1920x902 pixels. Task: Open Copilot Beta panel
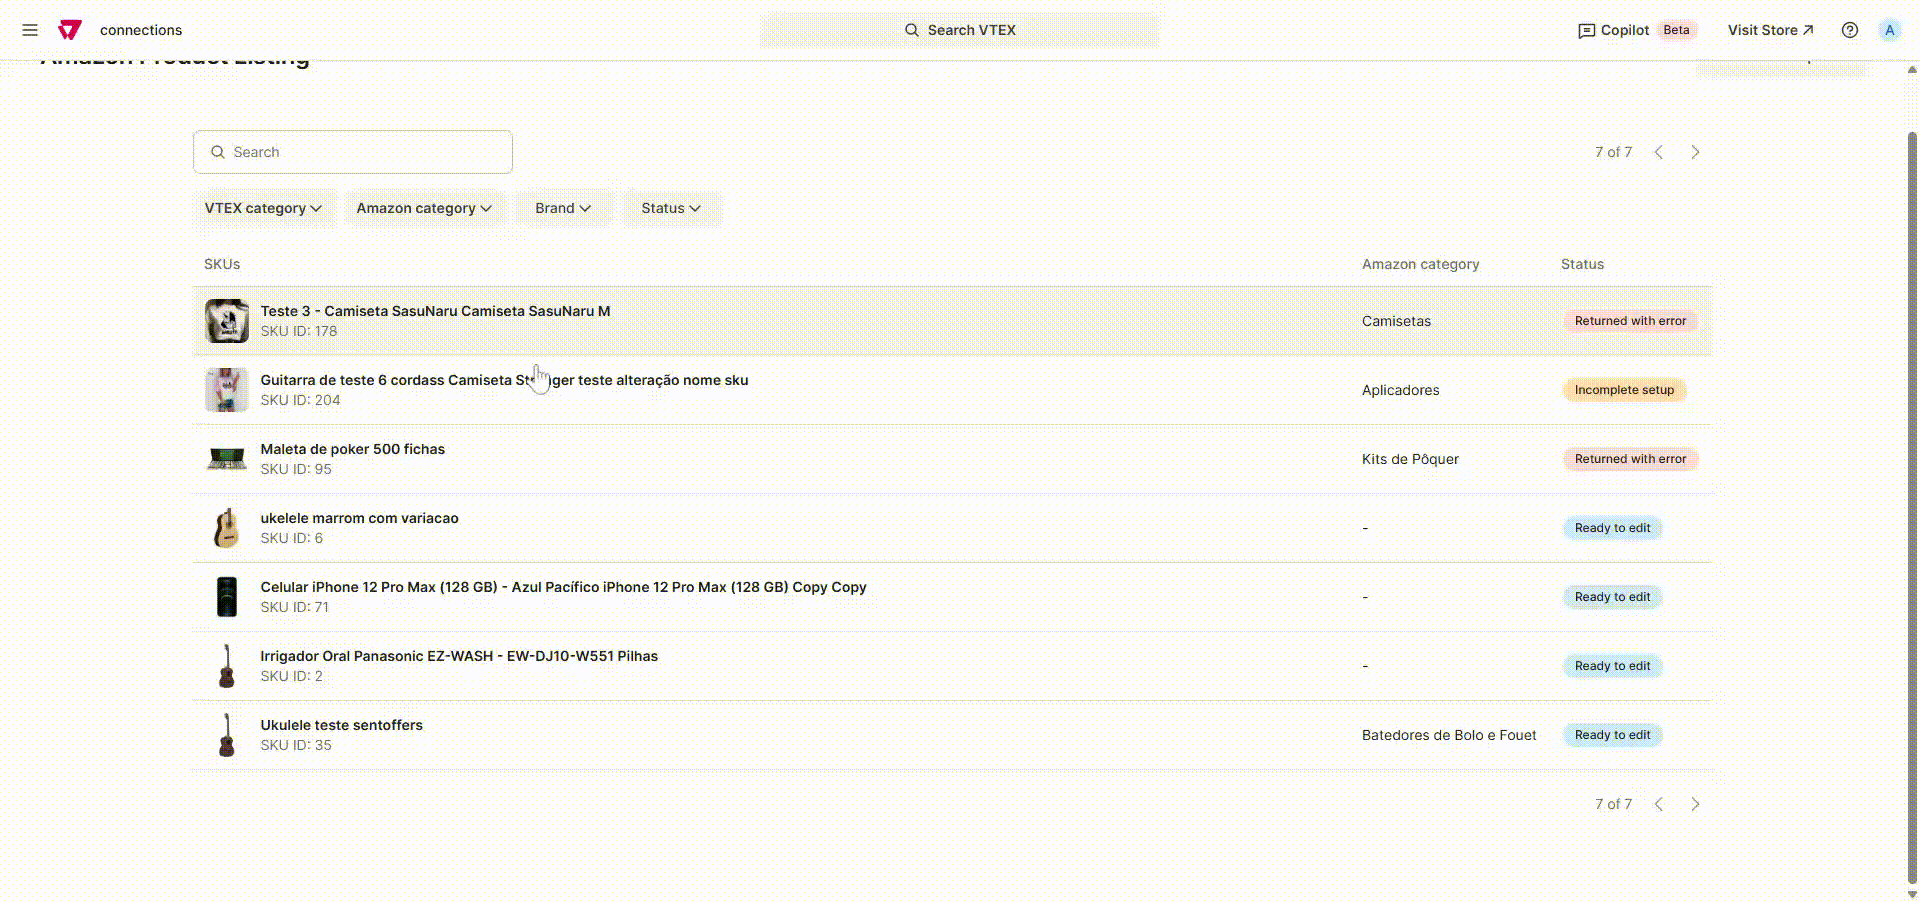[1636, 30]
